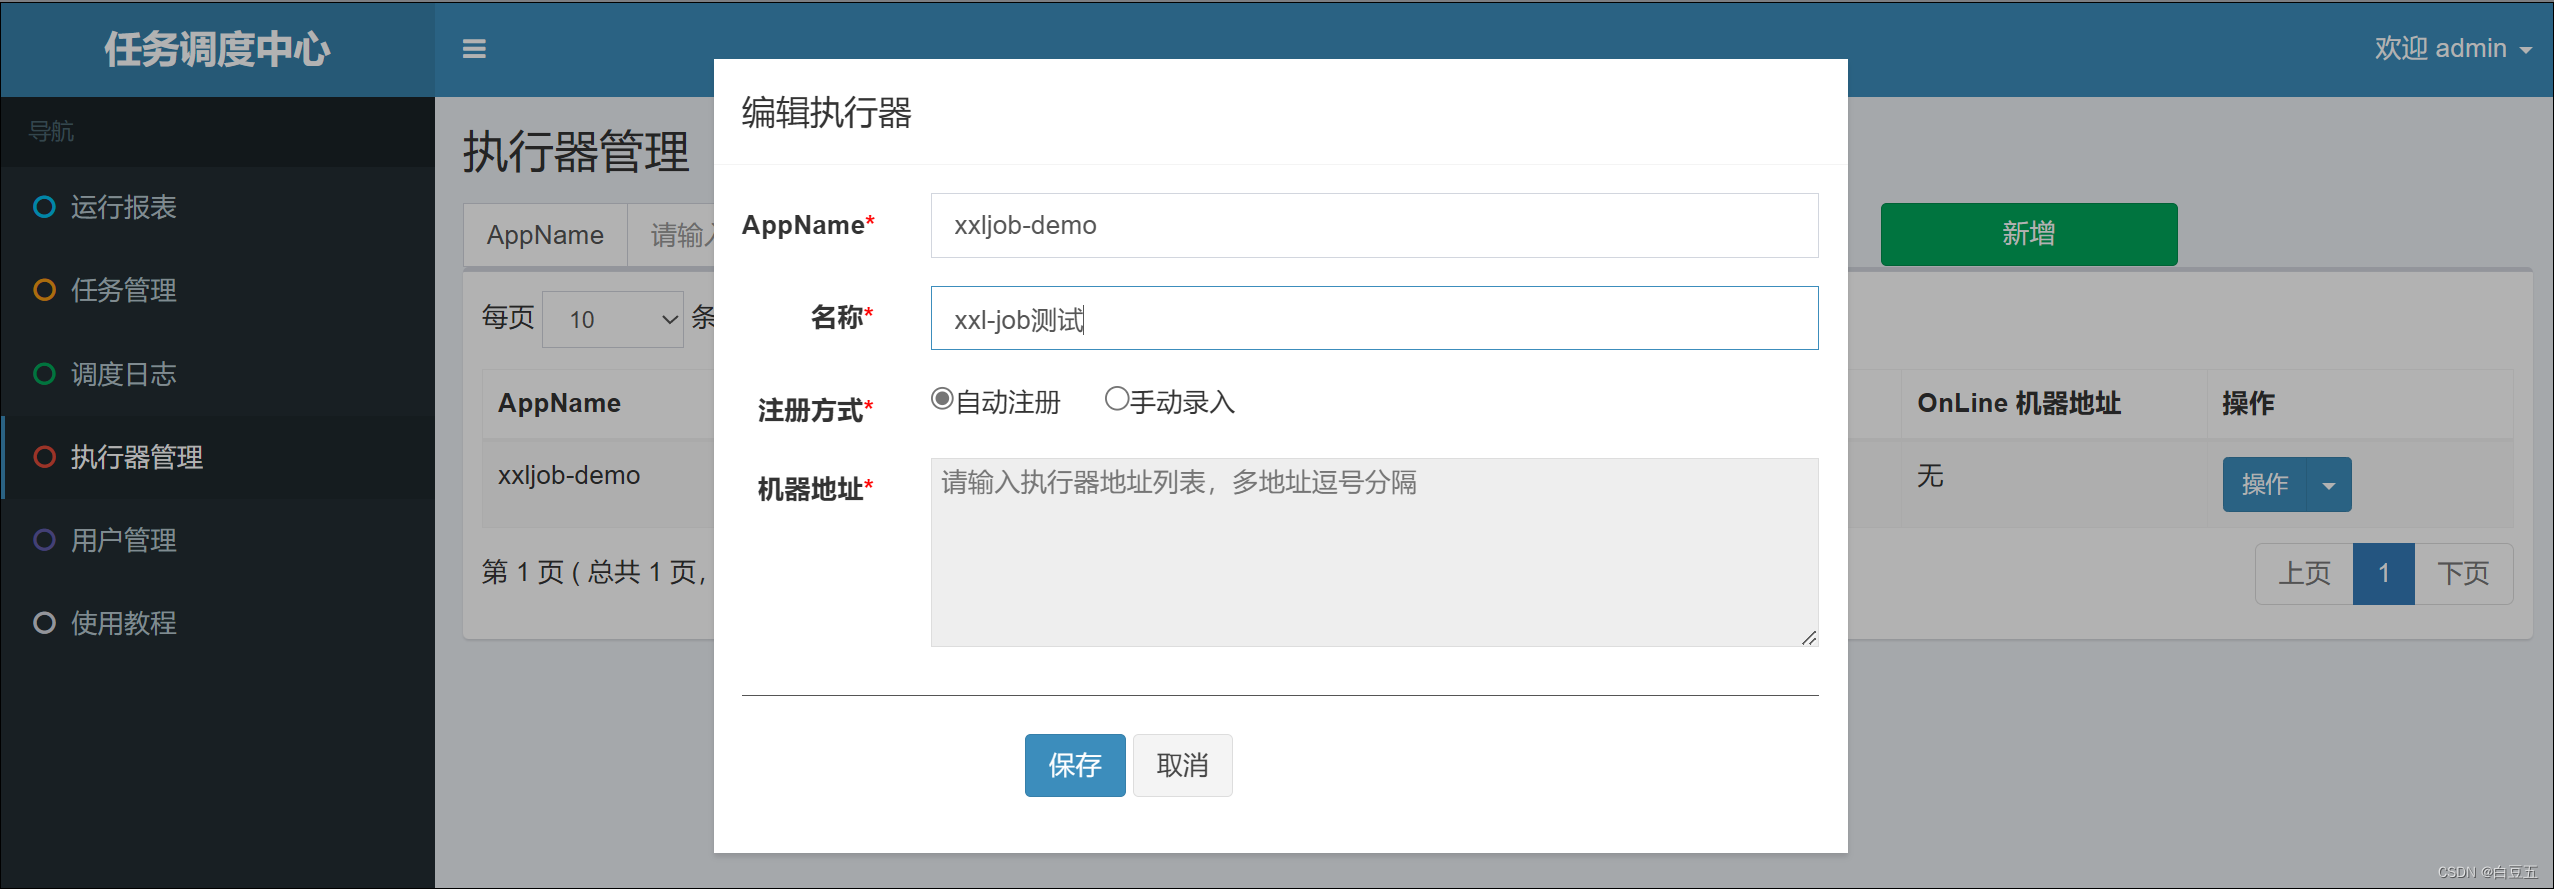Viewport: 2554px width, 889px height.
Task: Select page 1 in pagination
Action: pyautogui.click(x=2384, y=574)
